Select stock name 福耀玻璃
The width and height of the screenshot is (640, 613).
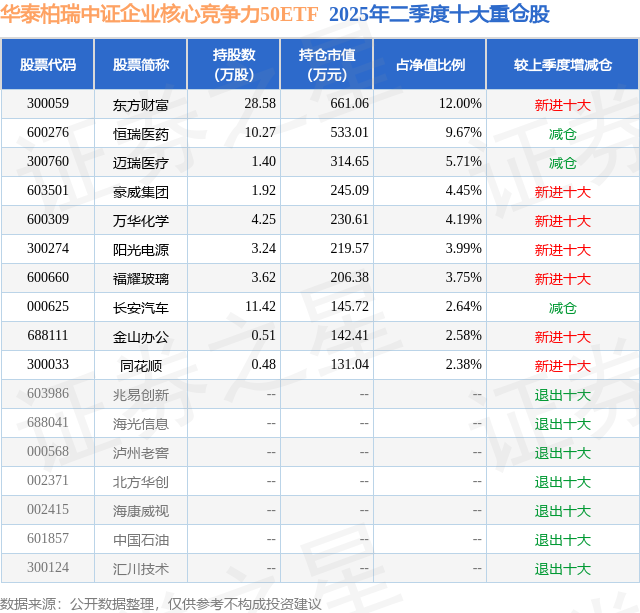(141, 279)
